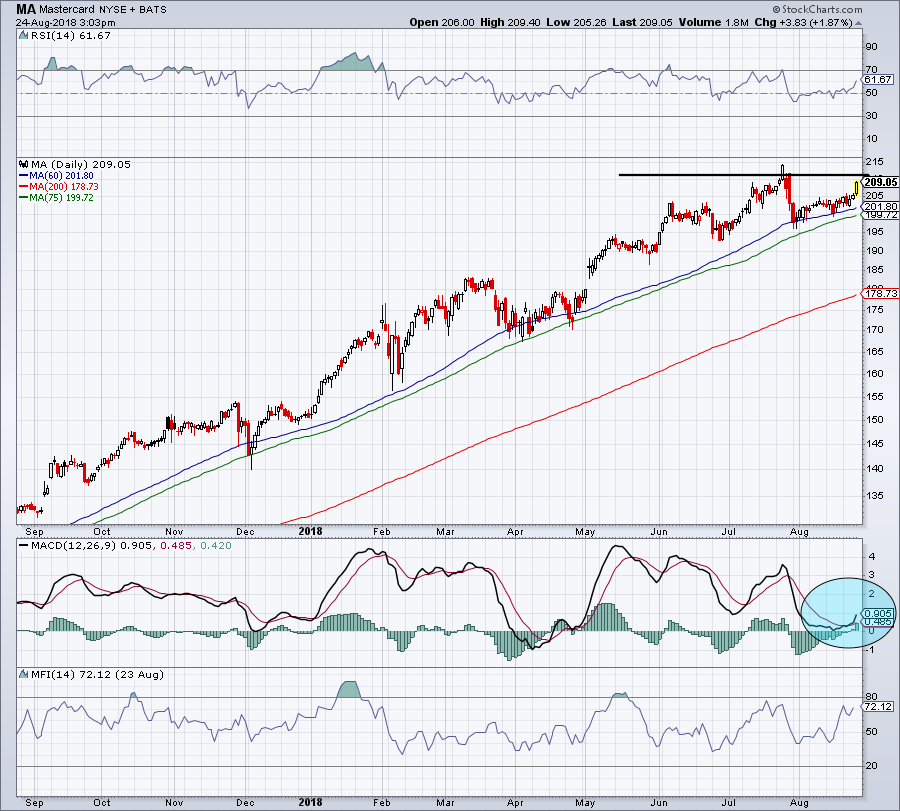The height and width of the screenshot is (811, 900).
Task: Click the 'MA(60) 201.80' legend text
Action: [x=61, y=176]
